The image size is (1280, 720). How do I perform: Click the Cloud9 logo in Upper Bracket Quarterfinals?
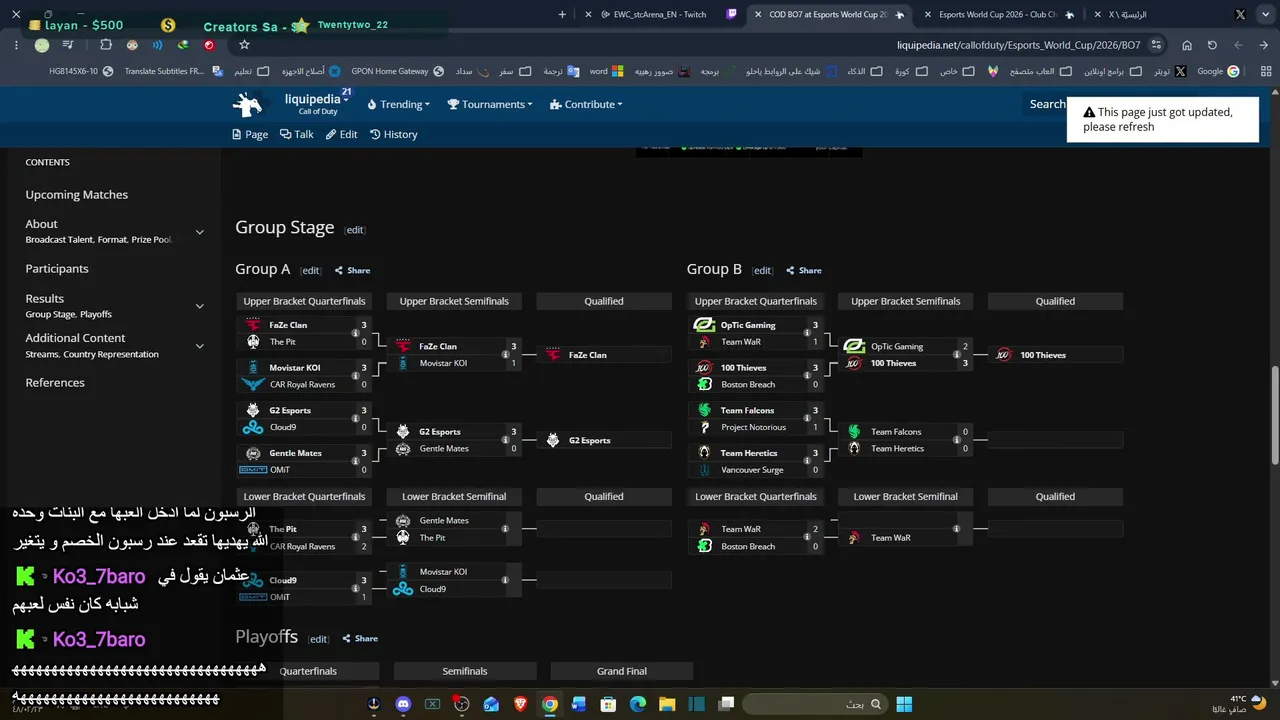point(253,427)
